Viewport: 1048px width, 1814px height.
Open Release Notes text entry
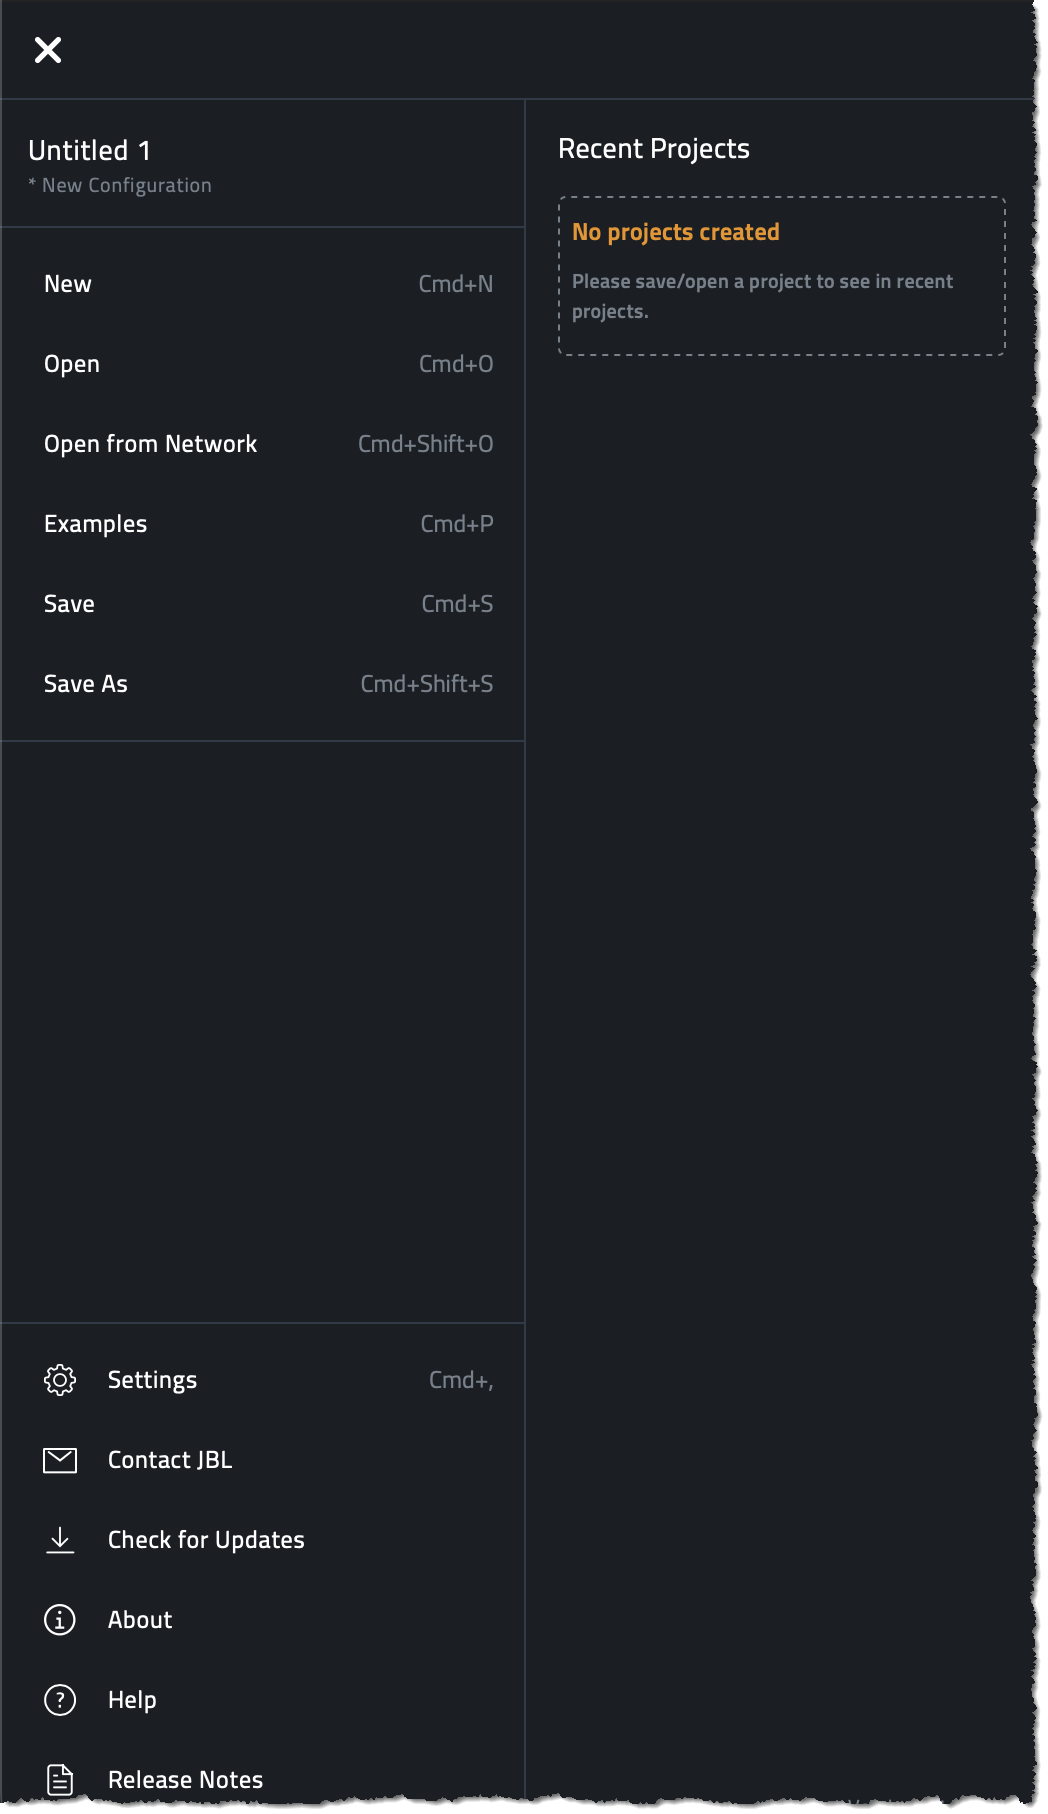point(185,1780)
